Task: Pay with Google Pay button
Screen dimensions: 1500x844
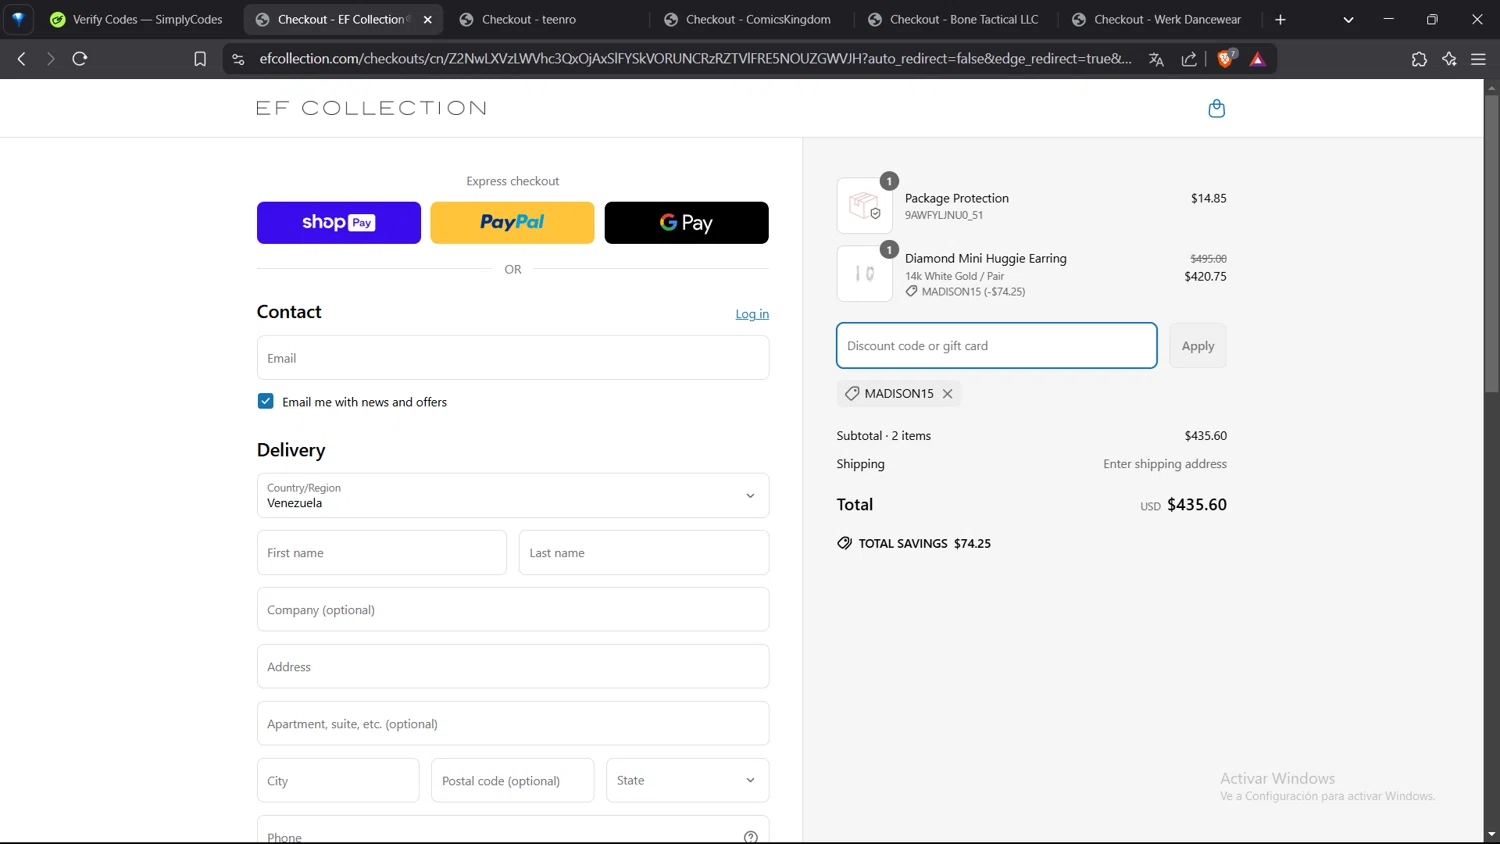Action: point(686,222)
